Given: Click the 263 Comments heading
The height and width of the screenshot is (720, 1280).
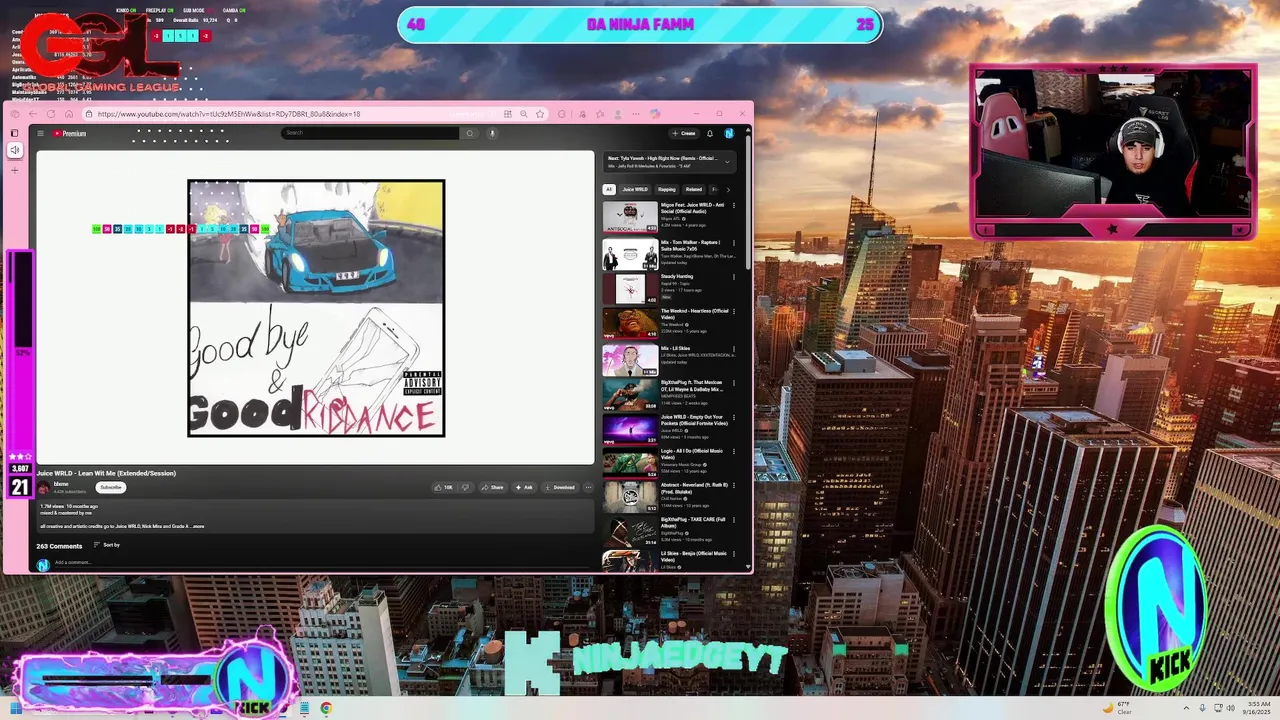Looking at the screenshot, I should click(59, 546).
